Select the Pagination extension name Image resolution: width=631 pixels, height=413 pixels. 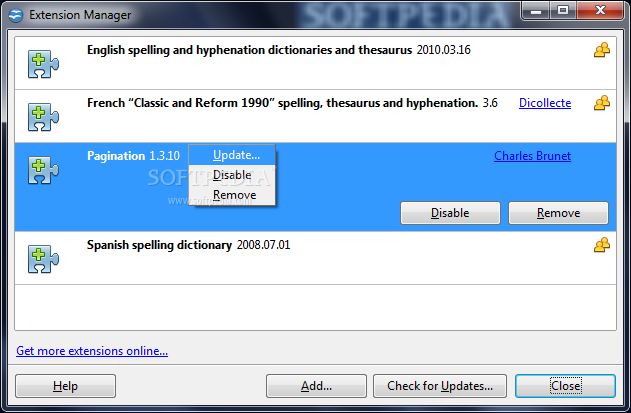116,156
